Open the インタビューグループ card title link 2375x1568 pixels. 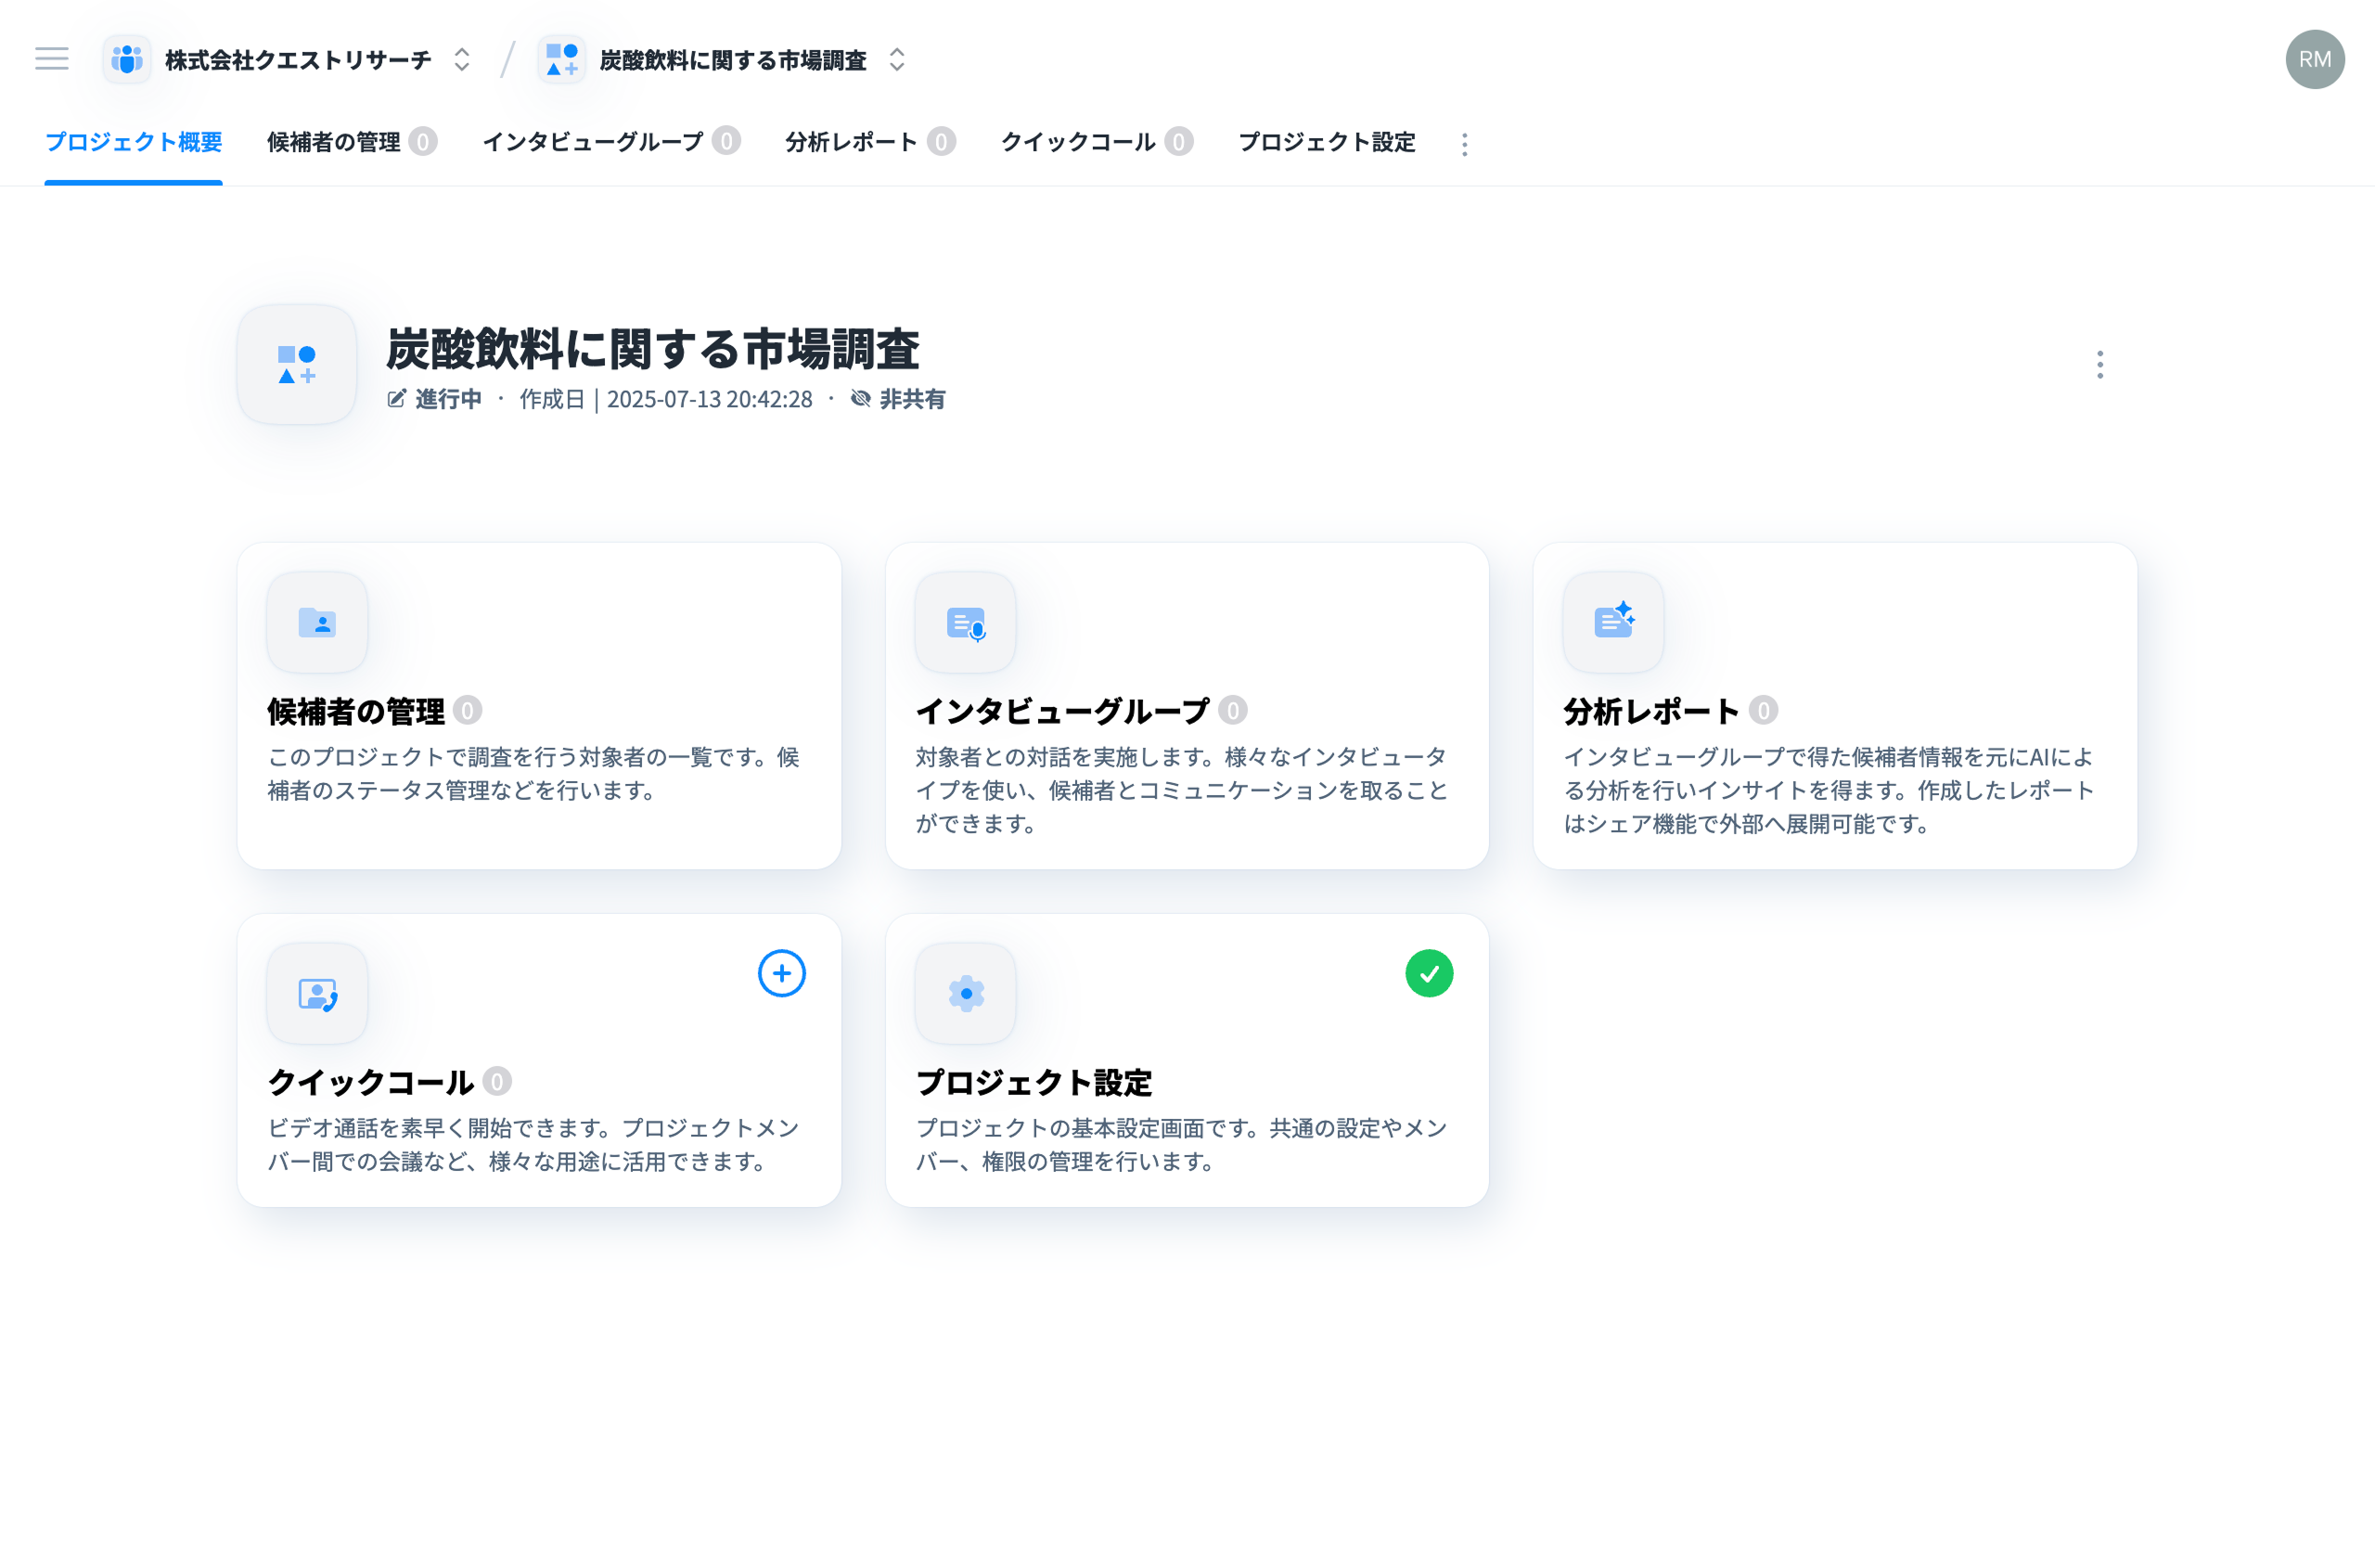[x=1062, y=711]
